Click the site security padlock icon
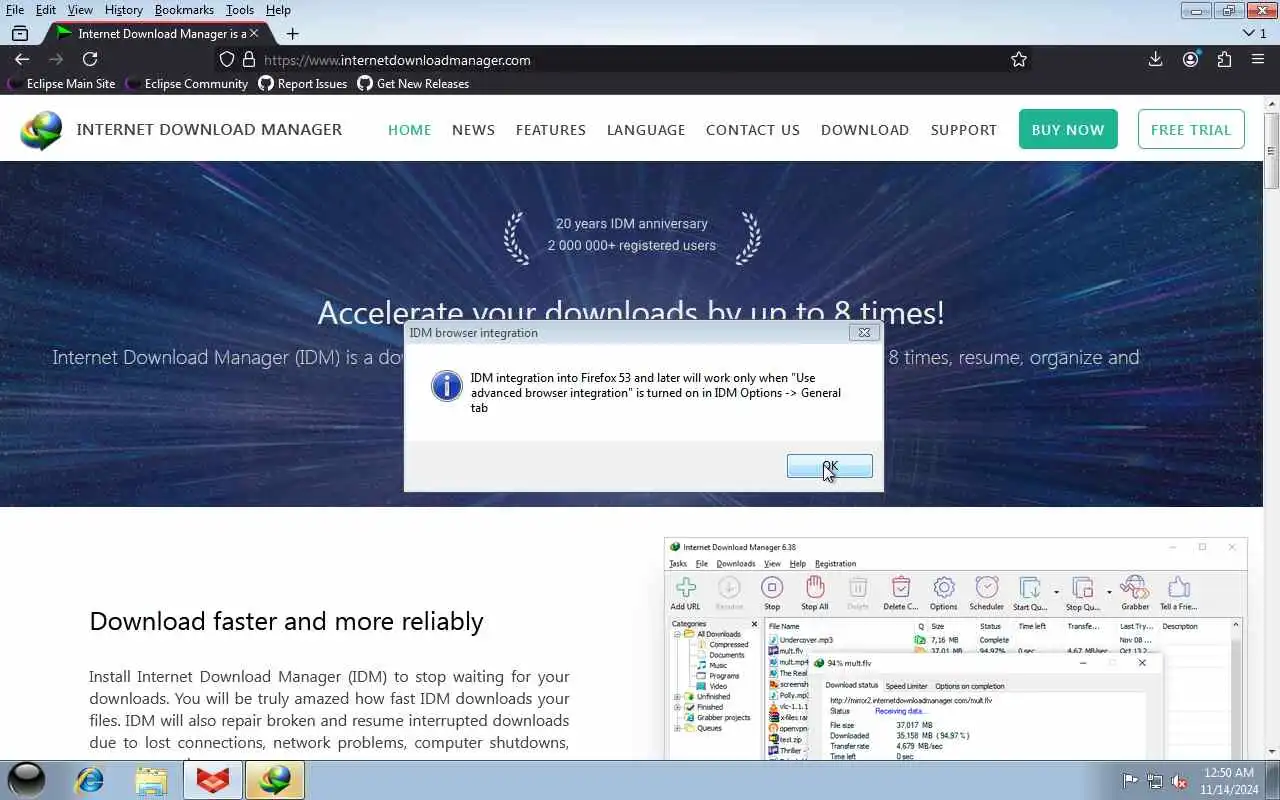This screenshot has width=1280, height=800. click(249, 60)
